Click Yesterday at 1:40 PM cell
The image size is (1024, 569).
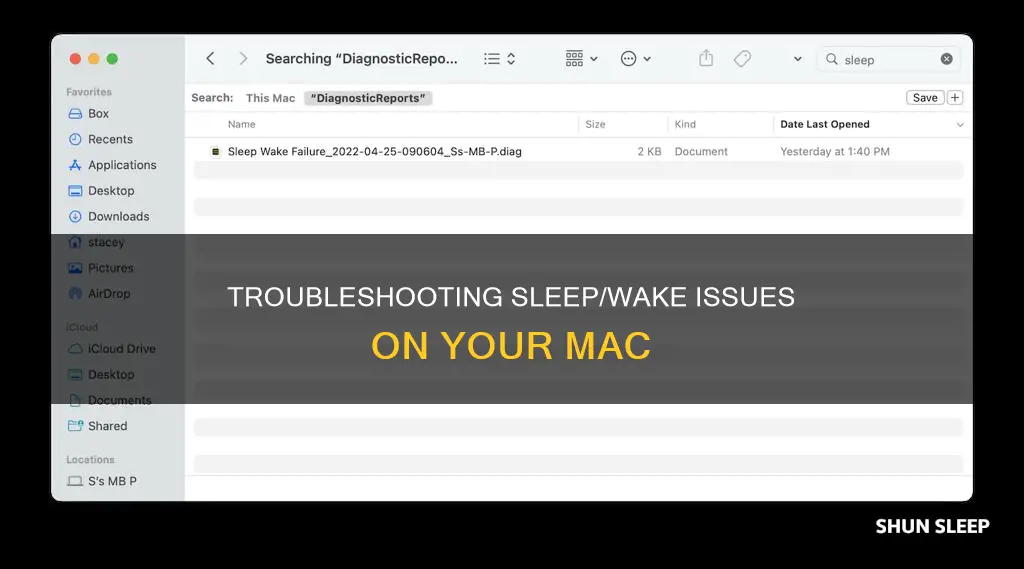point(835,152)
